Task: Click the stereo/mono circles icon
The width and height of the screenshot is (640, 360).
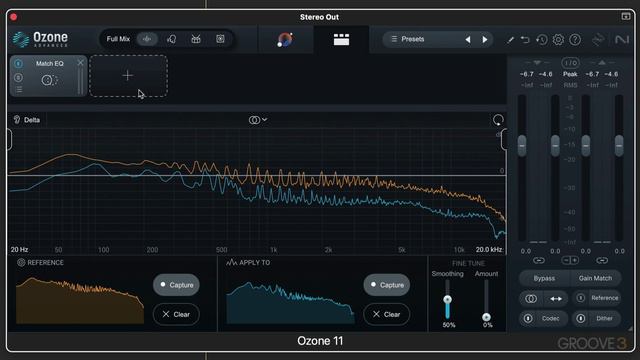Action: point(531,299)
